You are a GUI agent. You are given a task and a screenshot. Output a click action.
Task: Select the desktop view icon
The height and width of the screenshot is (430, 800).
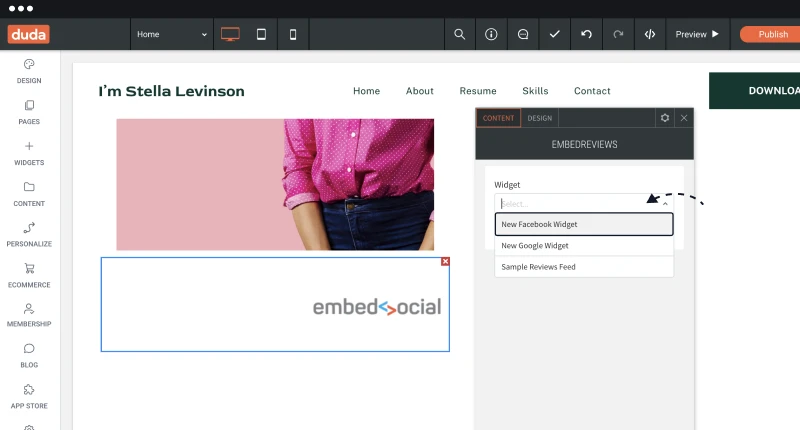click(x=230, y=34)
